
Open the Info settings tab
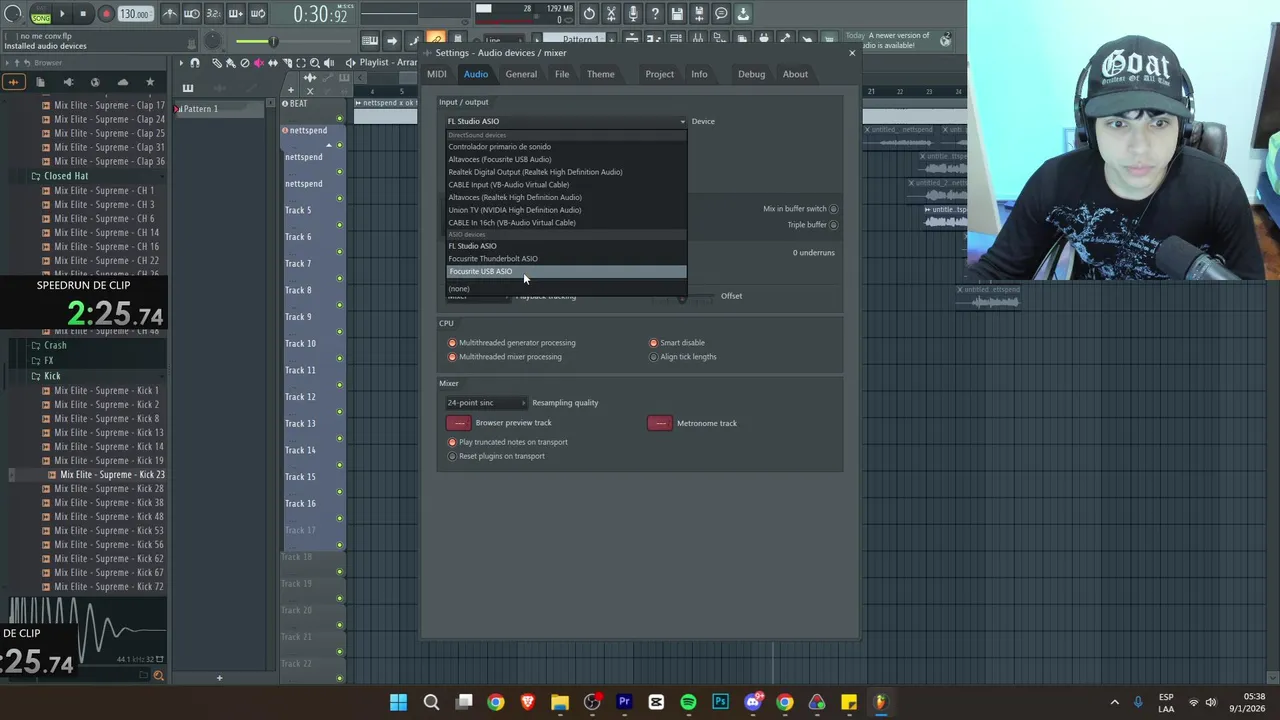pyautogui.click(x=699, y=74)
